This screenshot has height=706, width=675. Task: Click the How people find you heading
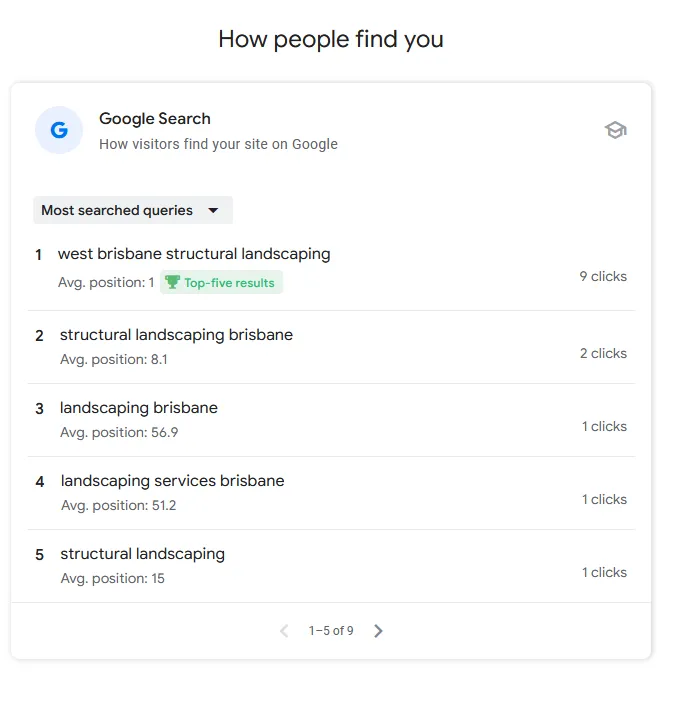coord(331,39)
